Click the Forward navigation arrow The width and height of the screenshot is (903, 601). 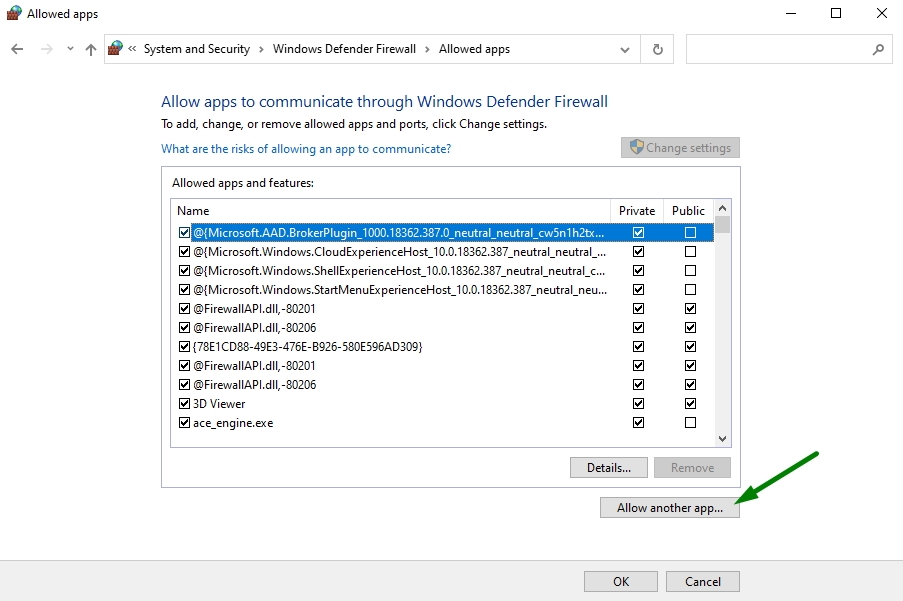(47, 50)
